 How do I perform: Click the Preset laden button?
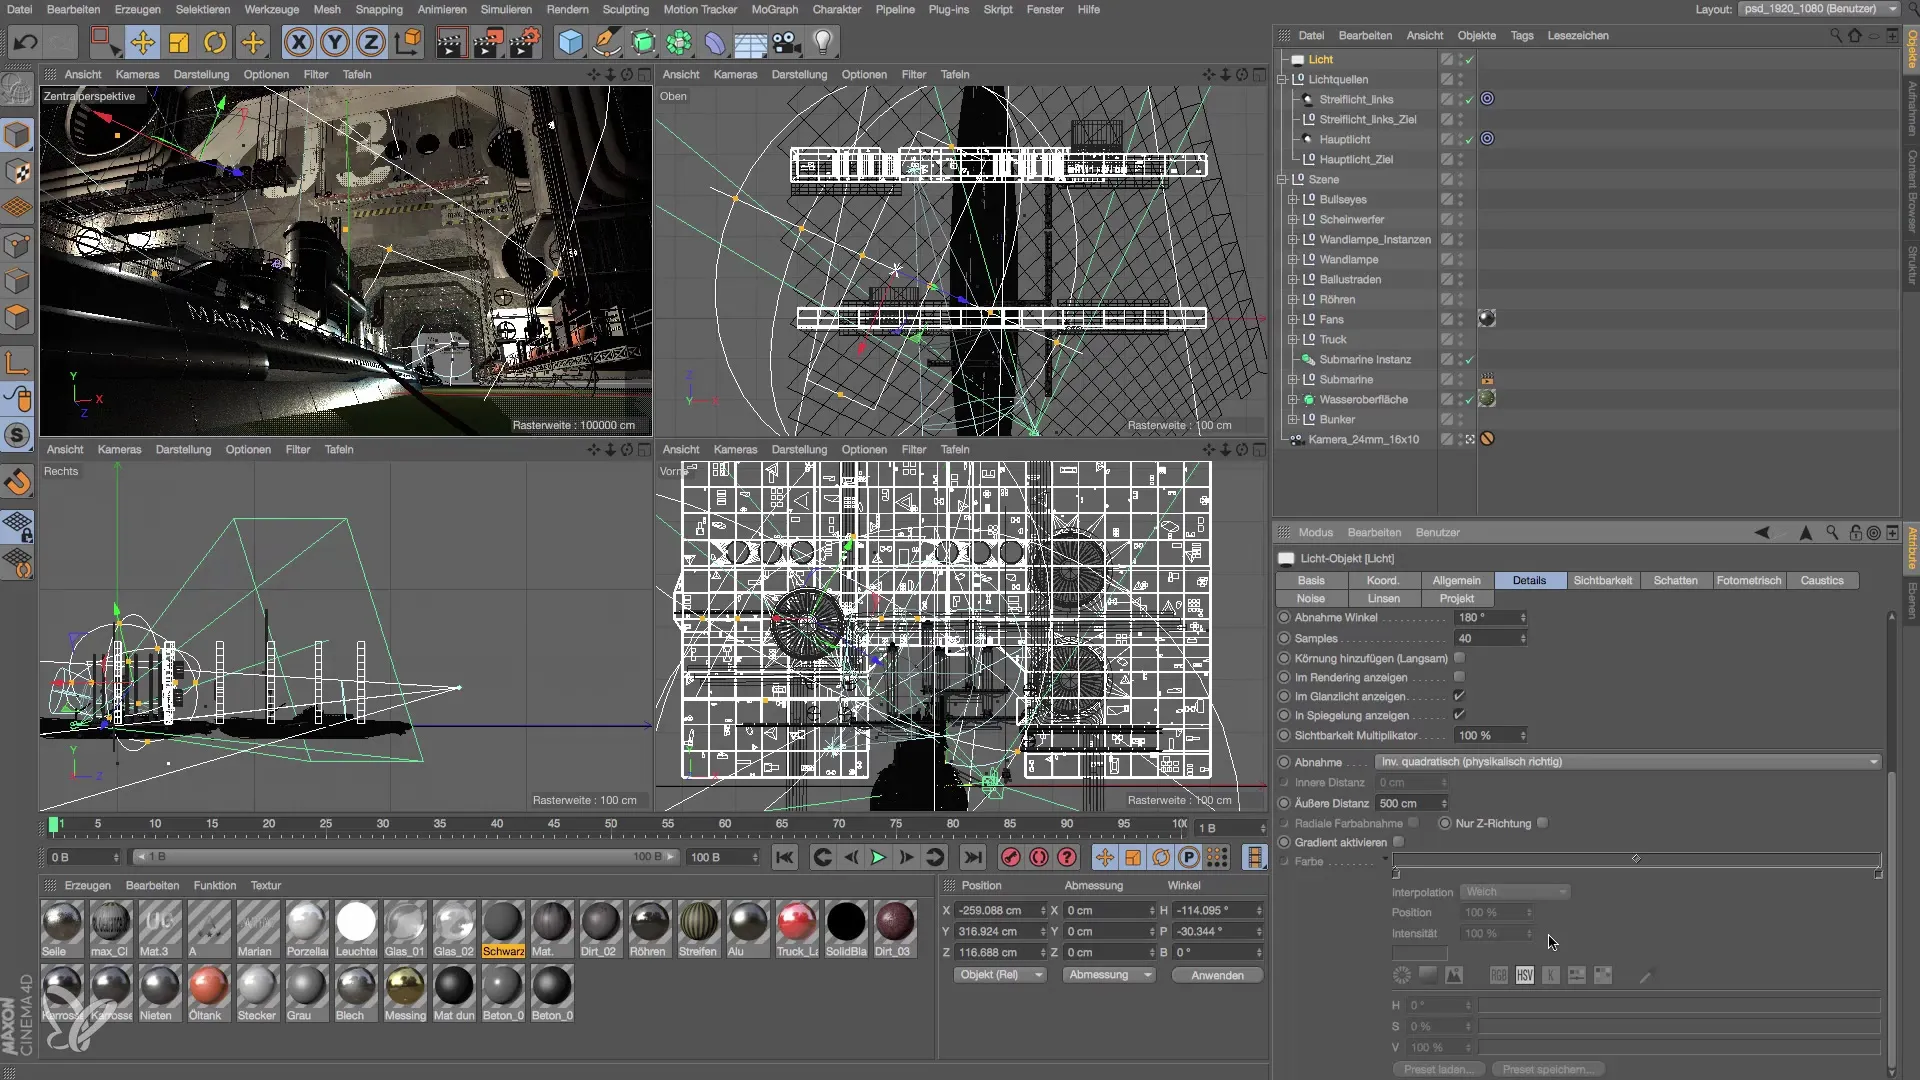click(x=1438, y=1069)
